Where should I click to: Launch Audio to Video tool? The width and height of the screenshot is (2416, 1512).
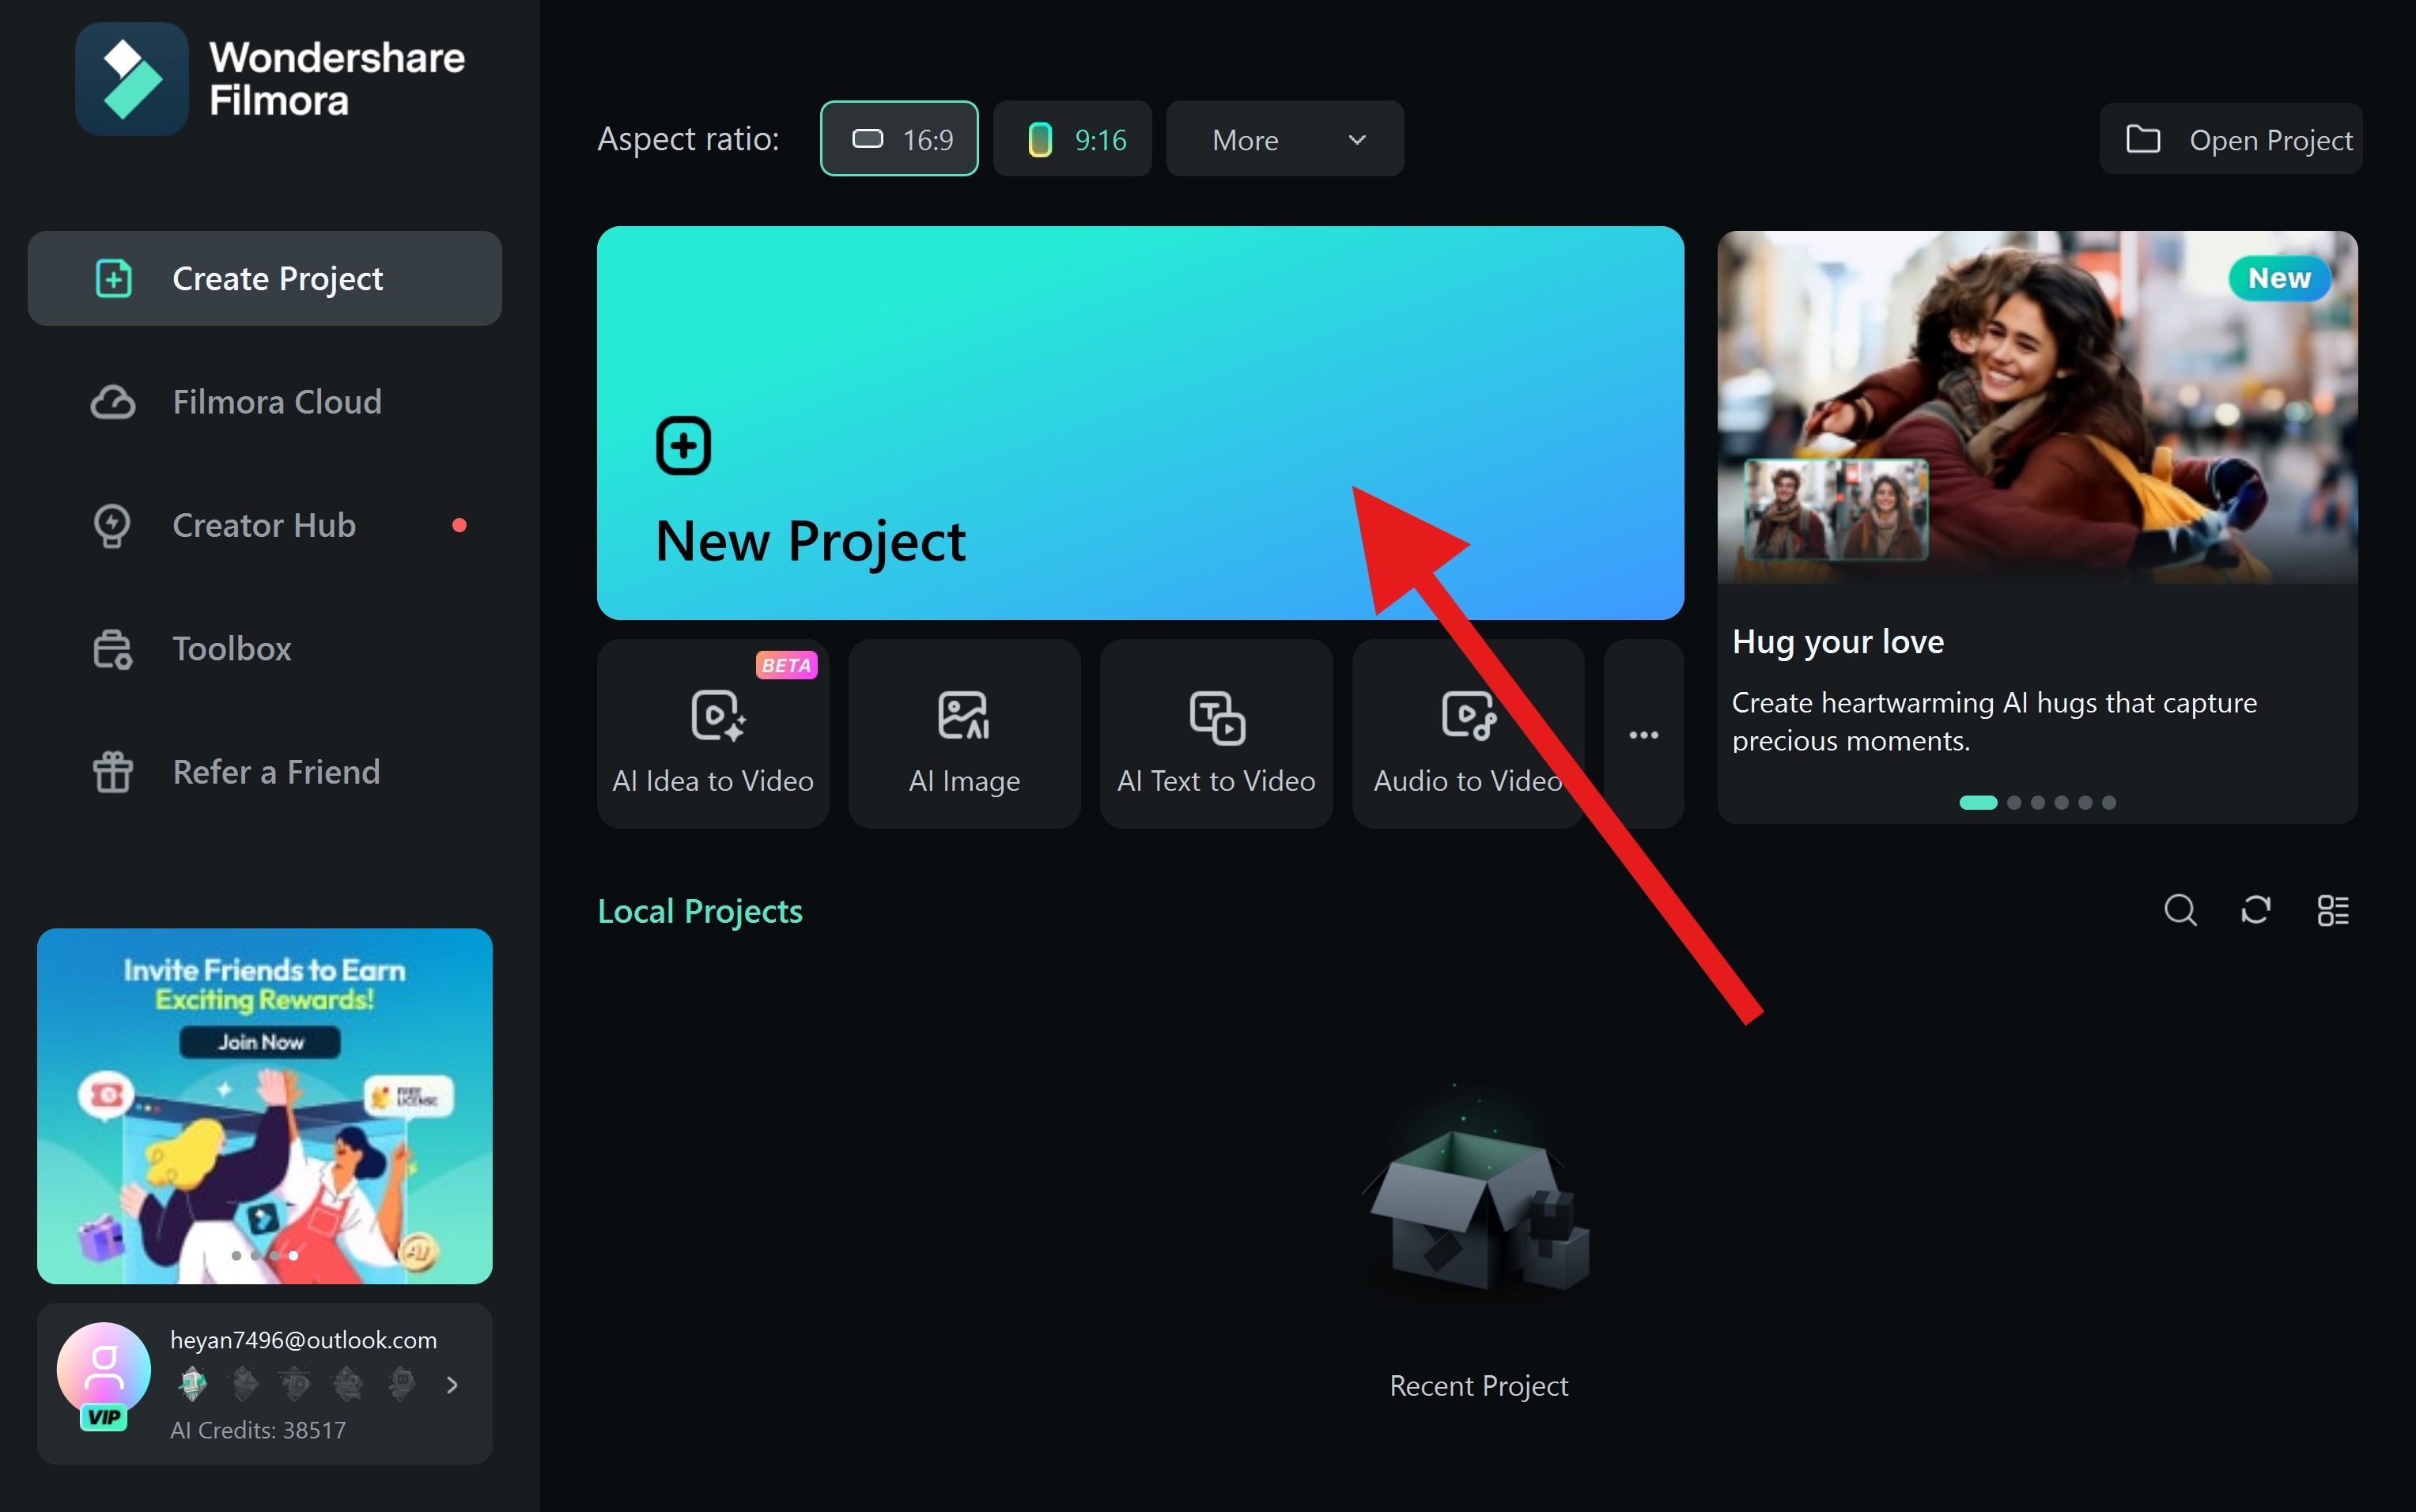(1468, 734)
